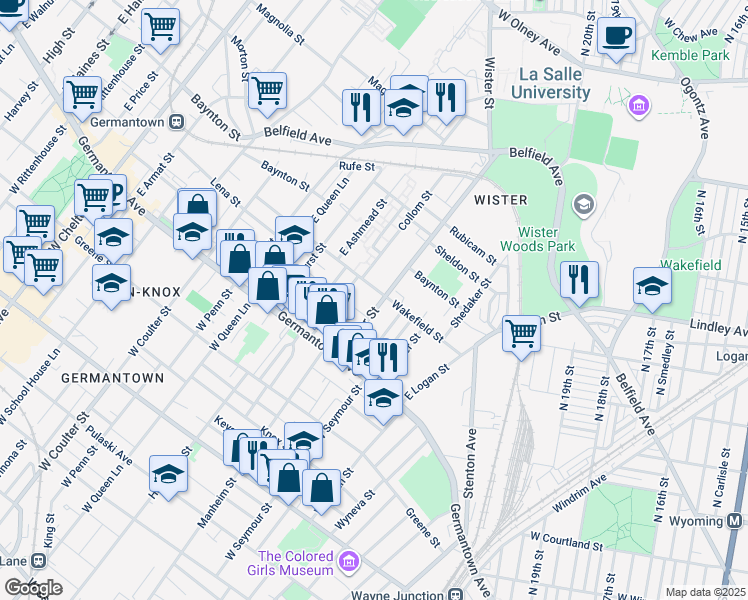Click the La Salle University label
This screenshot has height=600, width=748.
[x=551, y=83]
